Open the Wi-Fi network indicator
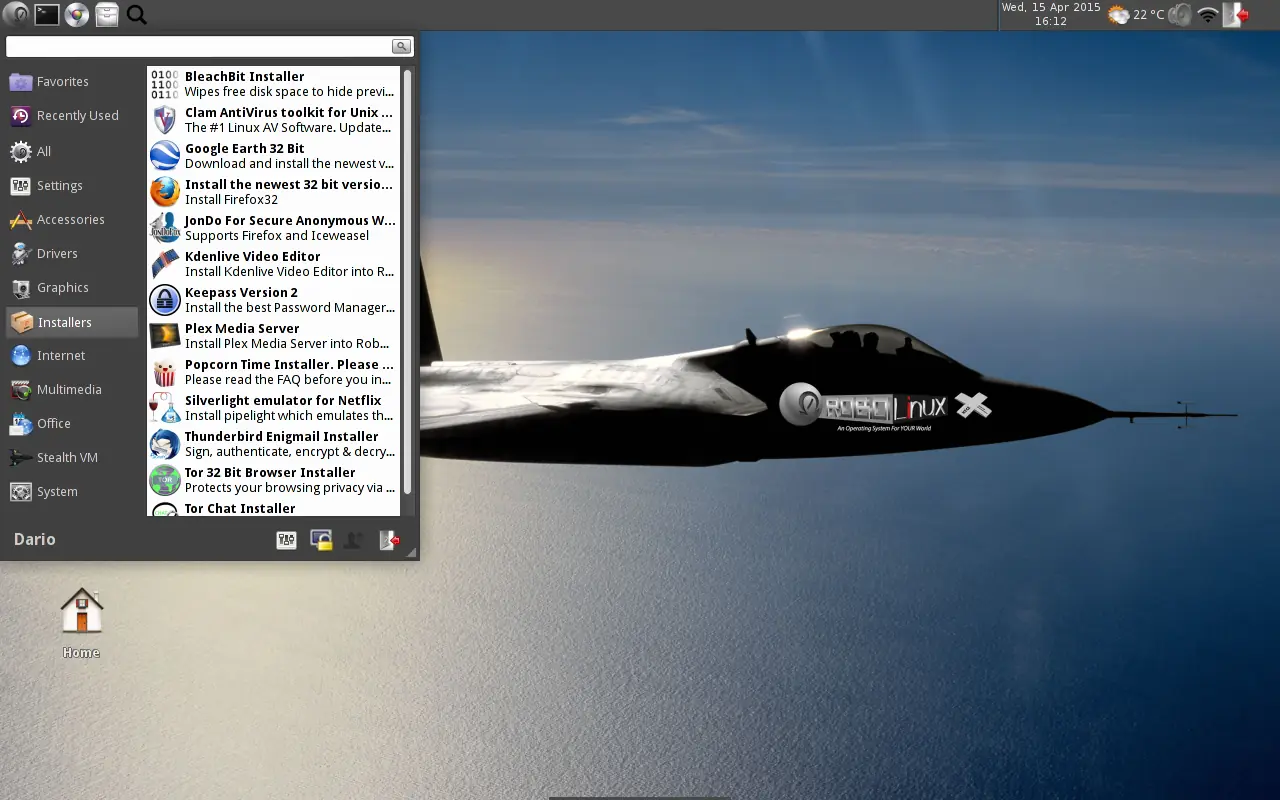The image size is (1280, 800). pos(1208,15)
